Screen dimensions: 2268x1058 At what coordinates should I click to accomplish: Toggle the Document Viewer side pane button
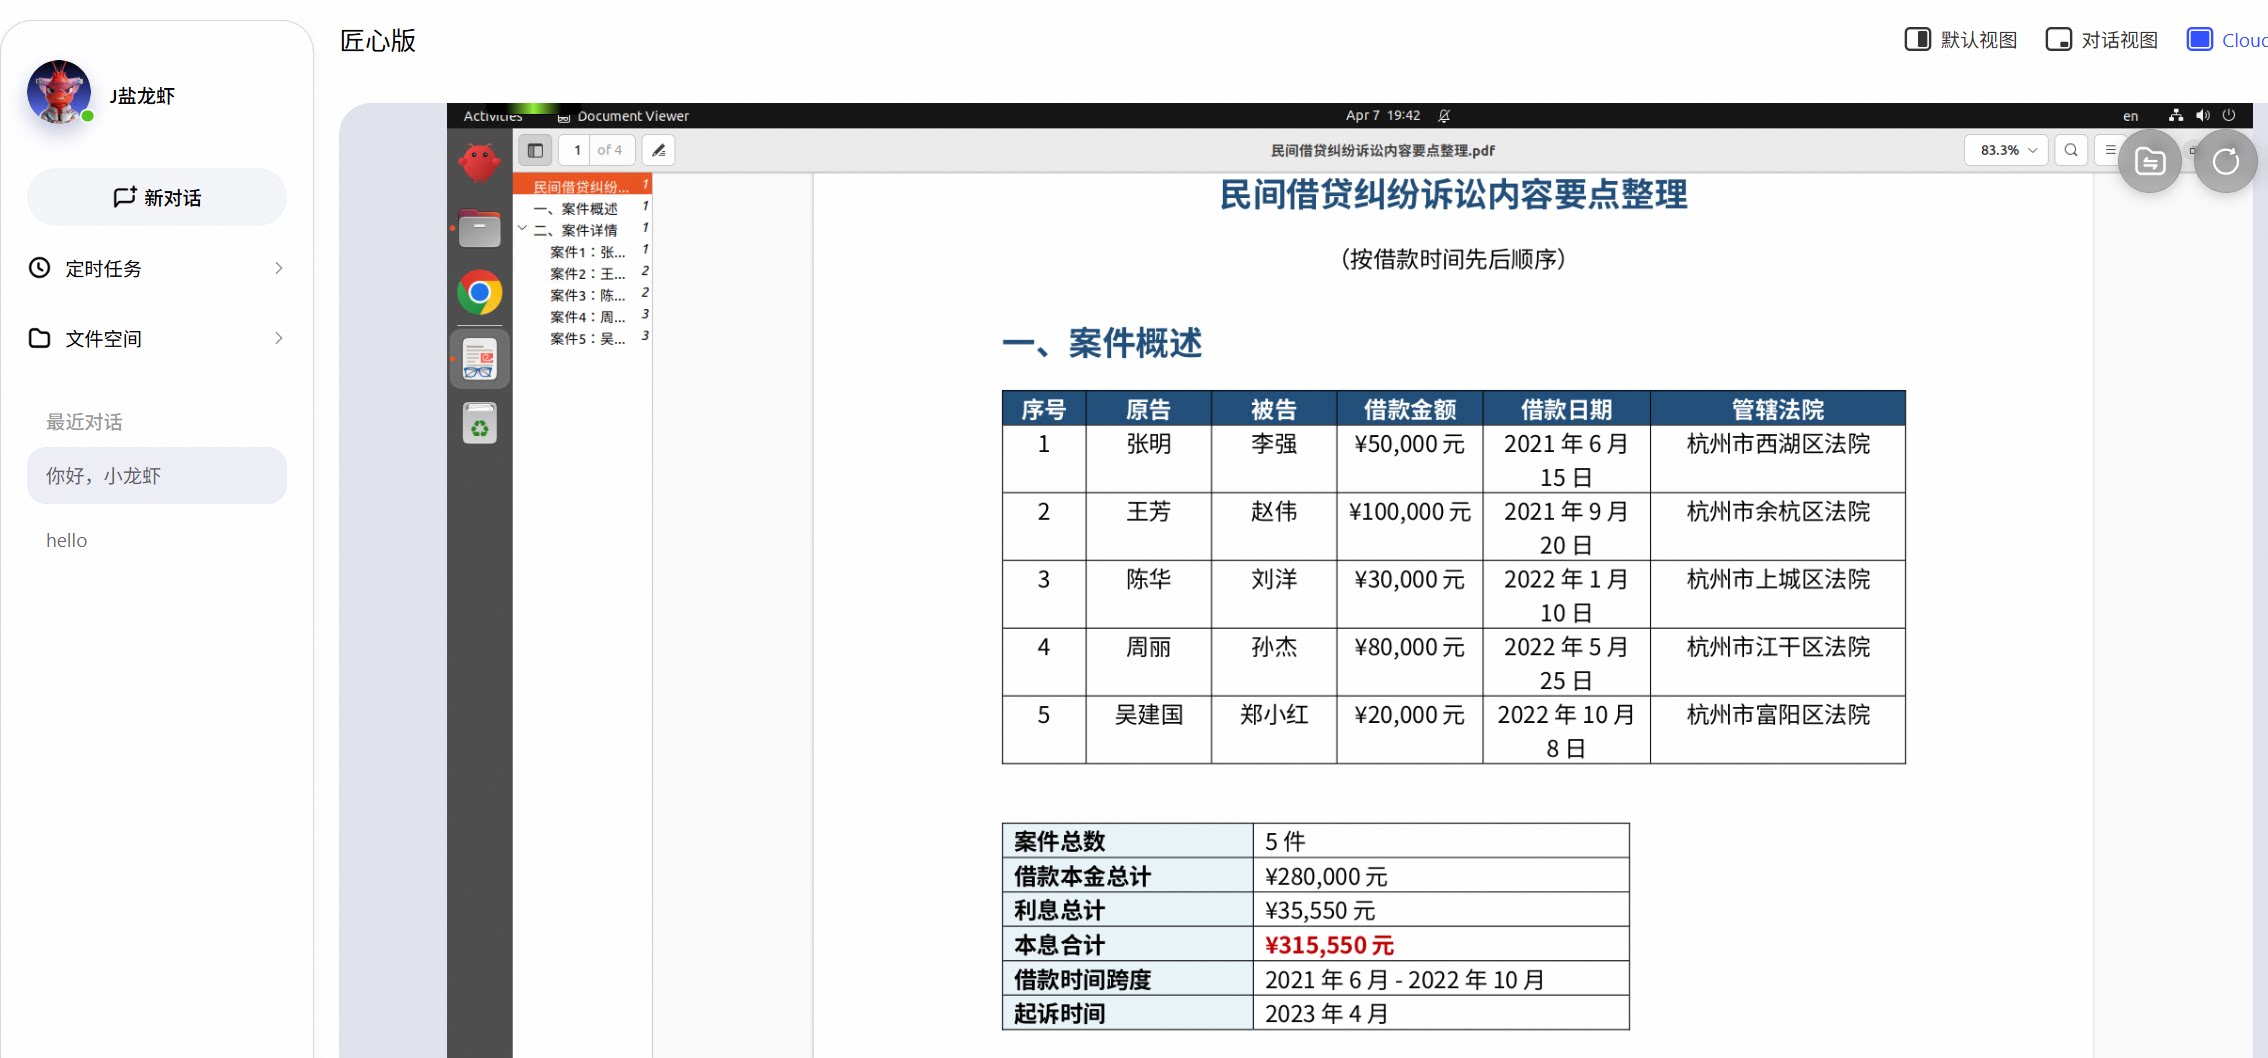click(535, 150)
